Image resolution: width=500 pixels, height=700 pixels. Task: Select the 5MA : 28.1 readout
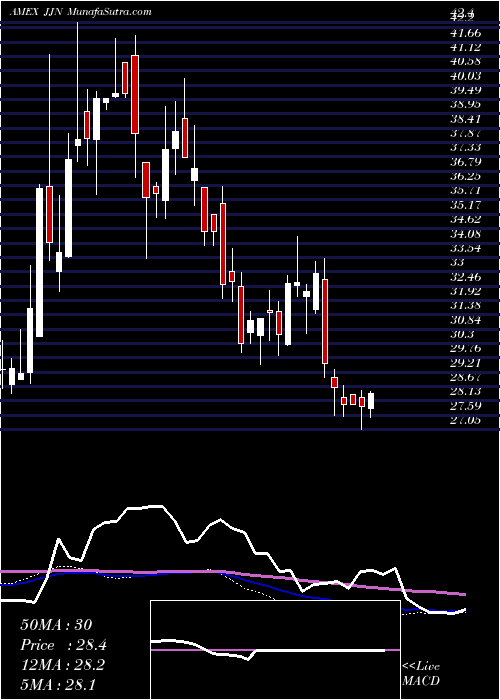click(x=58, y=684)
